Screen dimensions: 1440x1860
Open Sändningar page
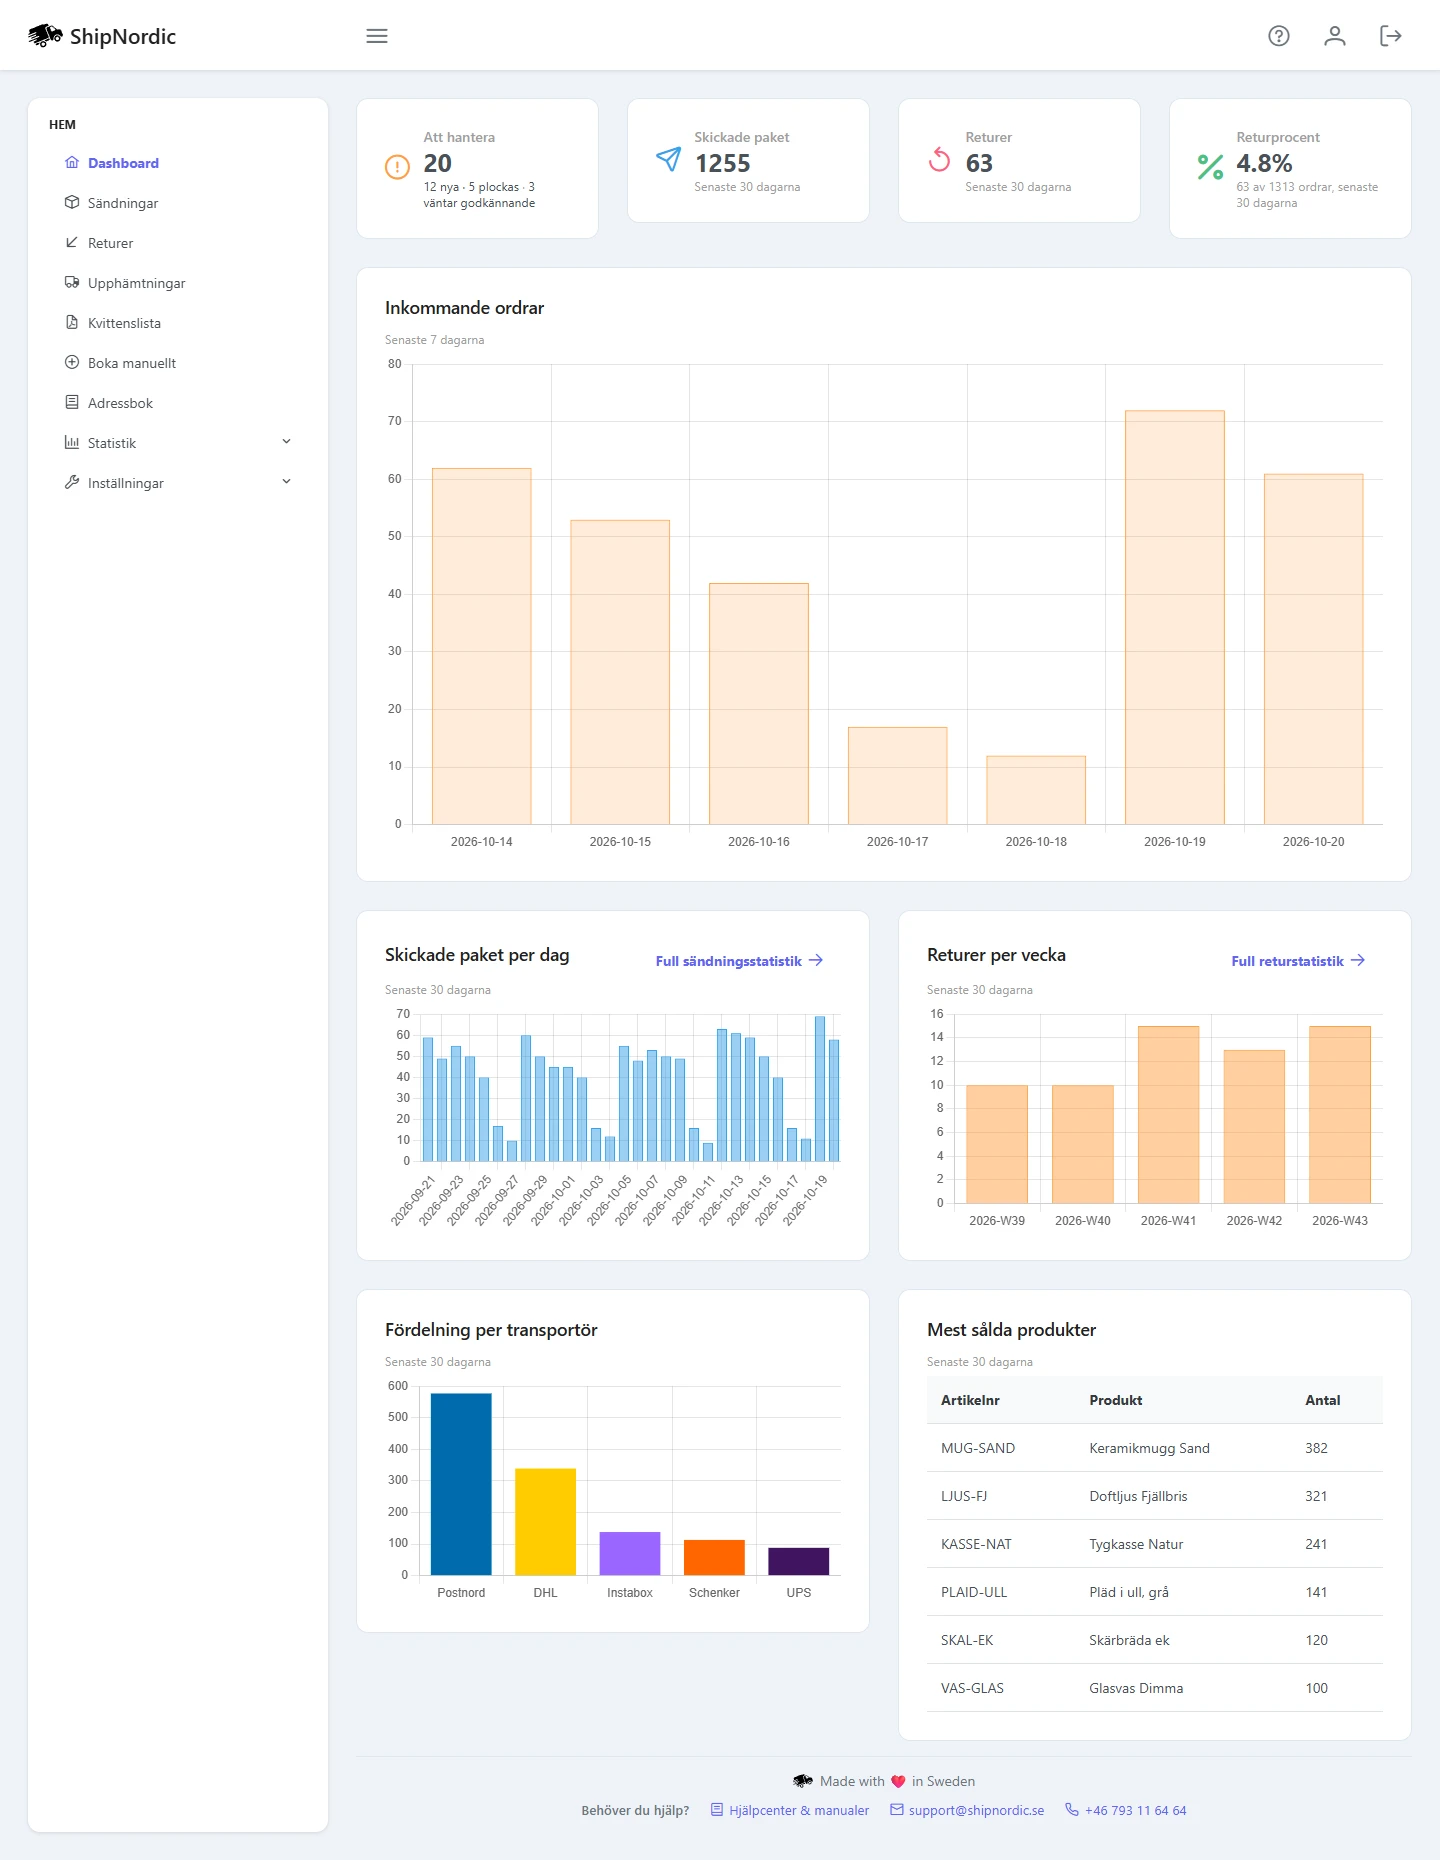(123, 203)
